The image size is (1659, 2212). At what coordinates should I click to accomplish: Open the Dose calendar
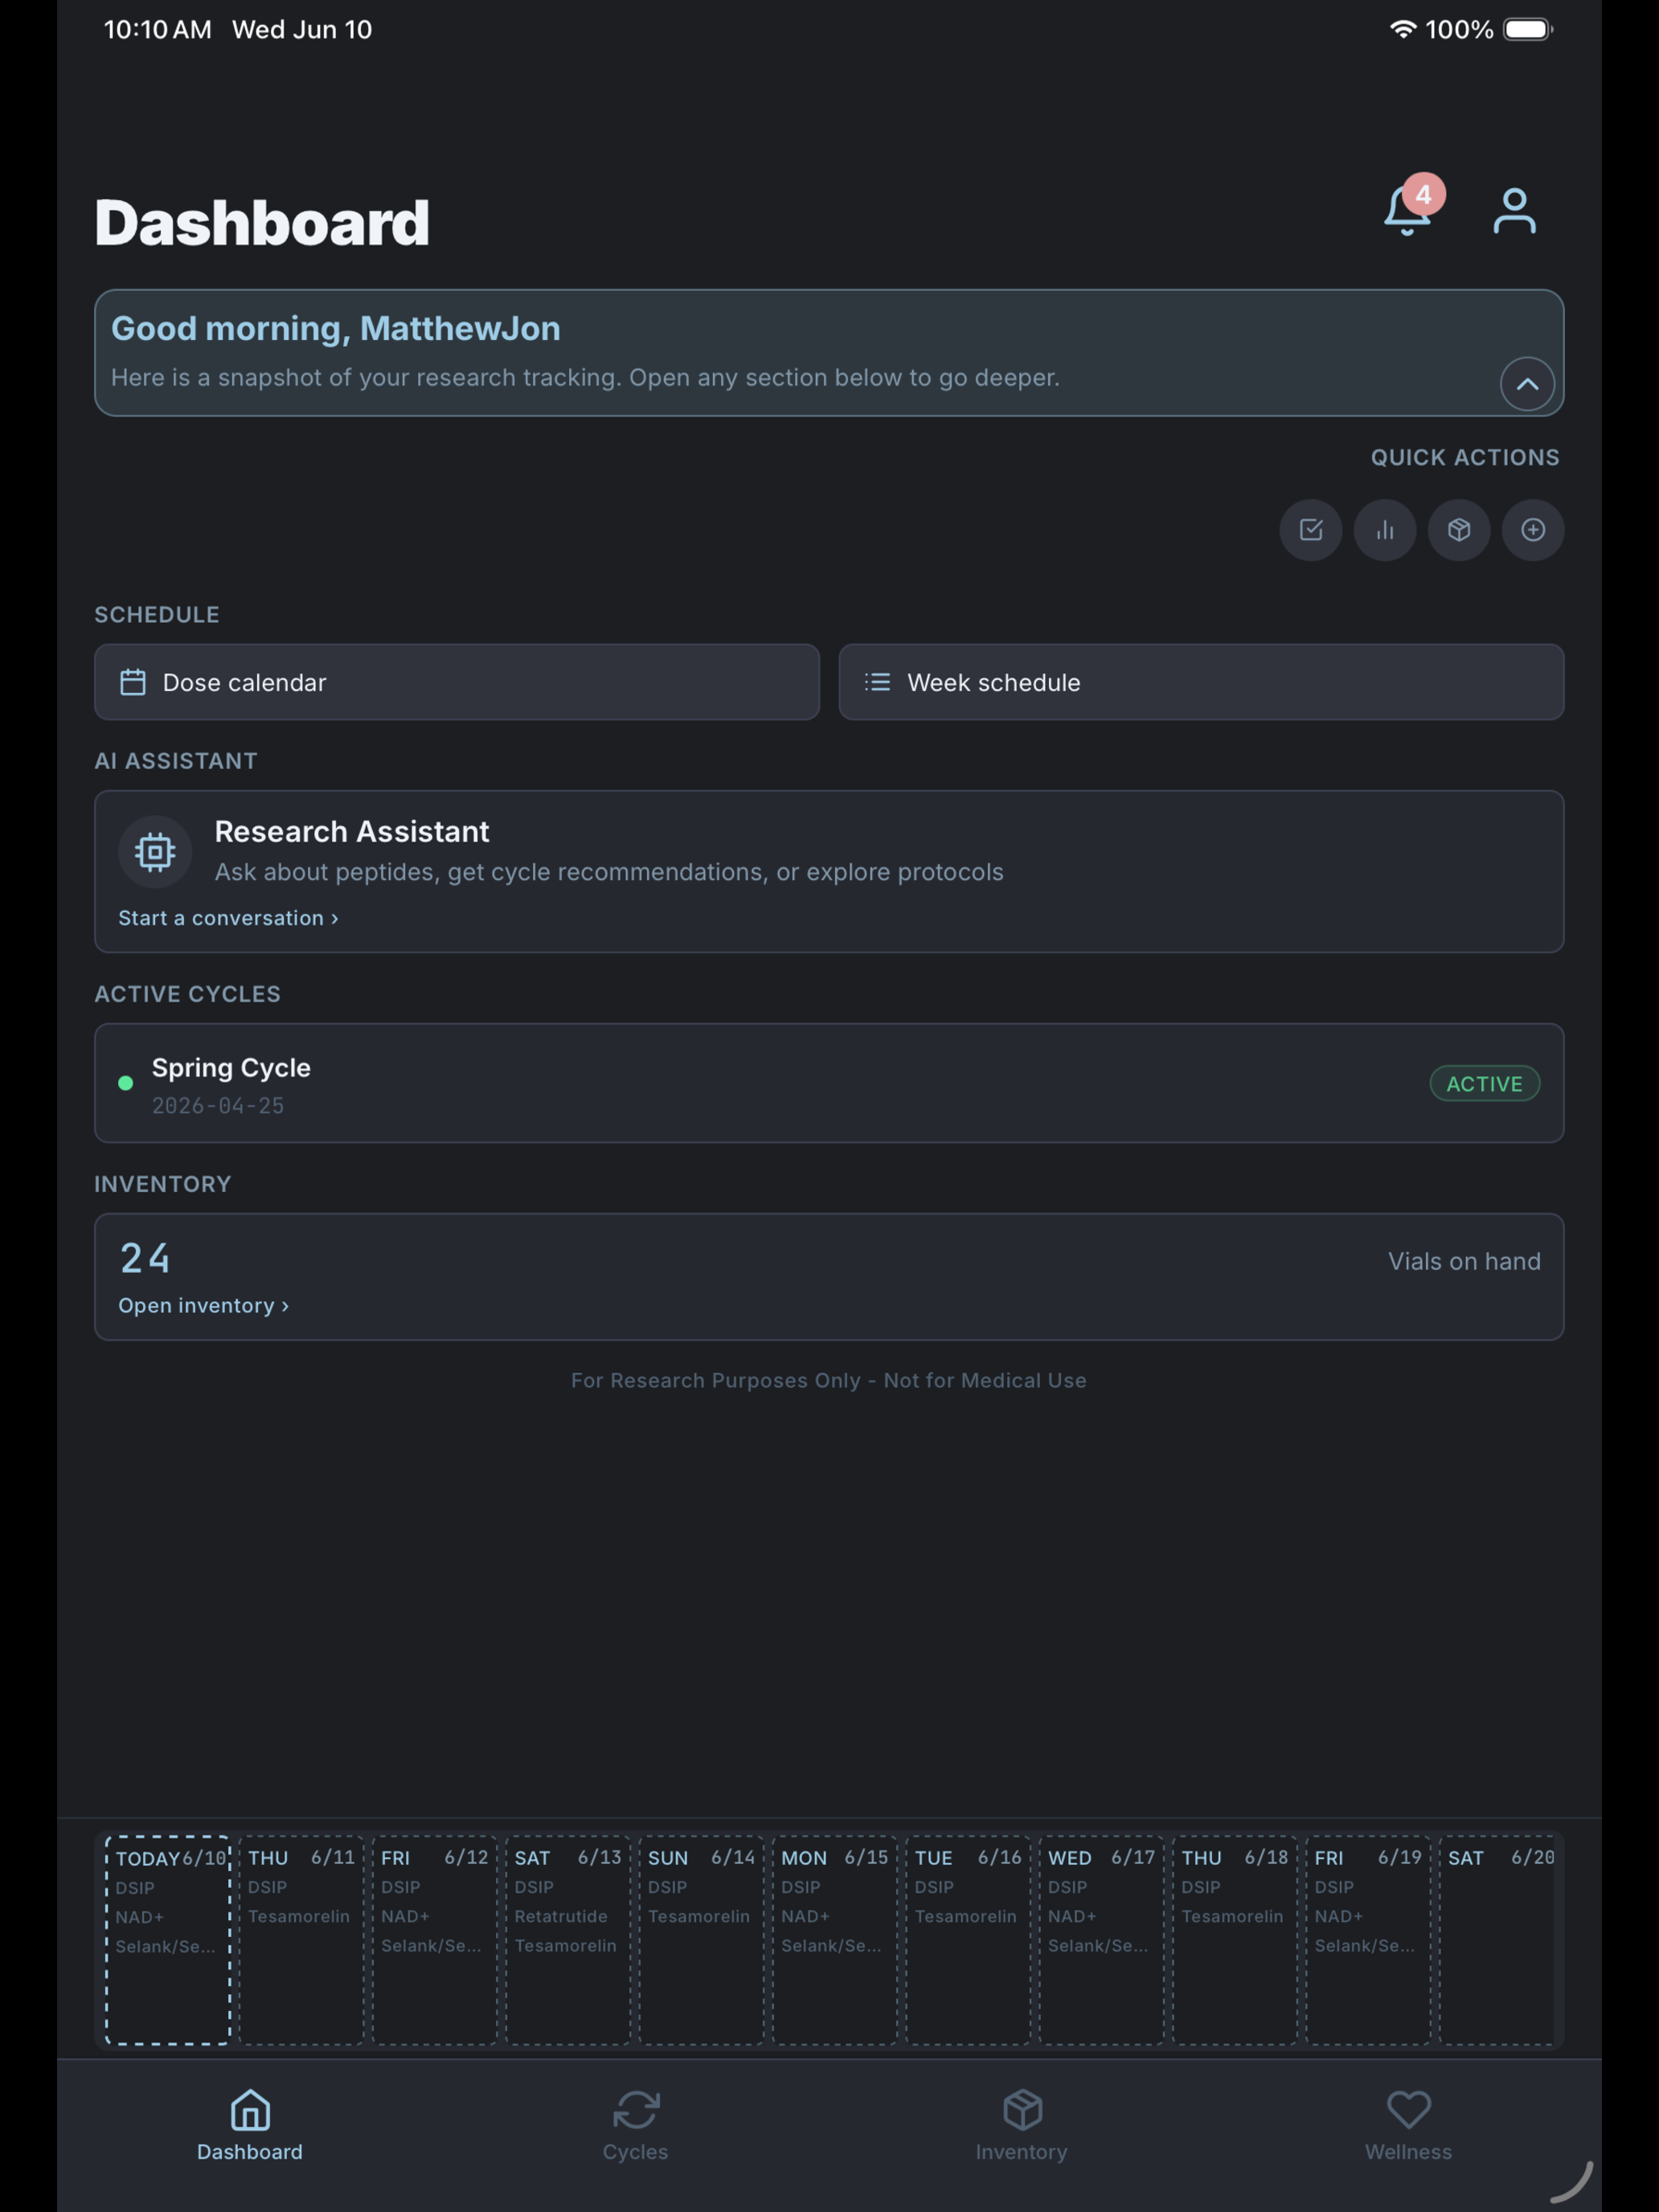(457, 682)
